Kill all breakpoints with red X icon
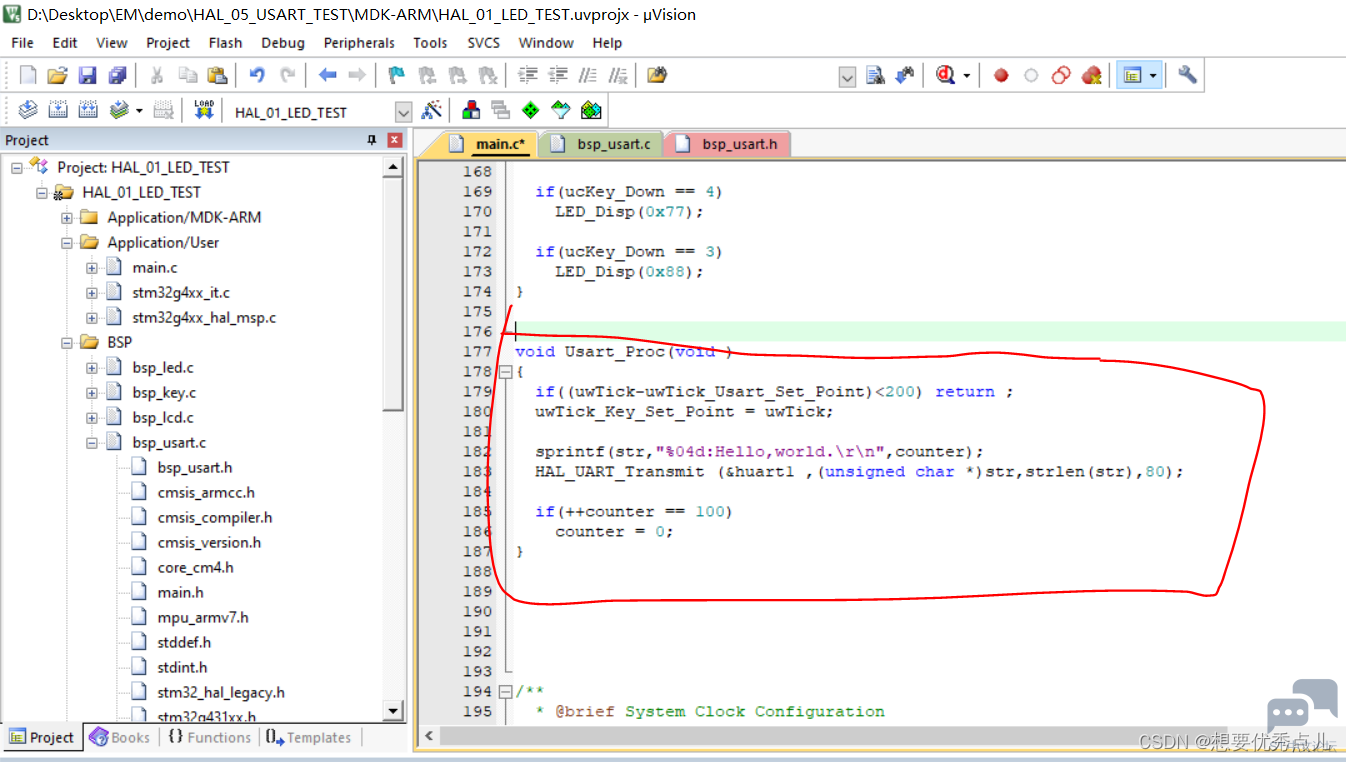Screen dimensions: 1346x762 [x=1091, y=75]
